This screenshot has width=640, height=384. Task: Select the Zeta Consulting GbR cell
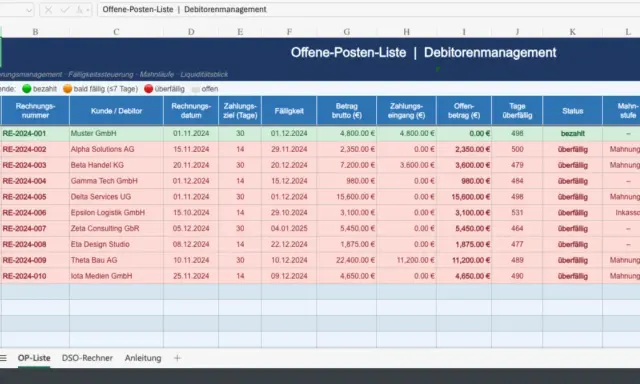coord(116,229)
